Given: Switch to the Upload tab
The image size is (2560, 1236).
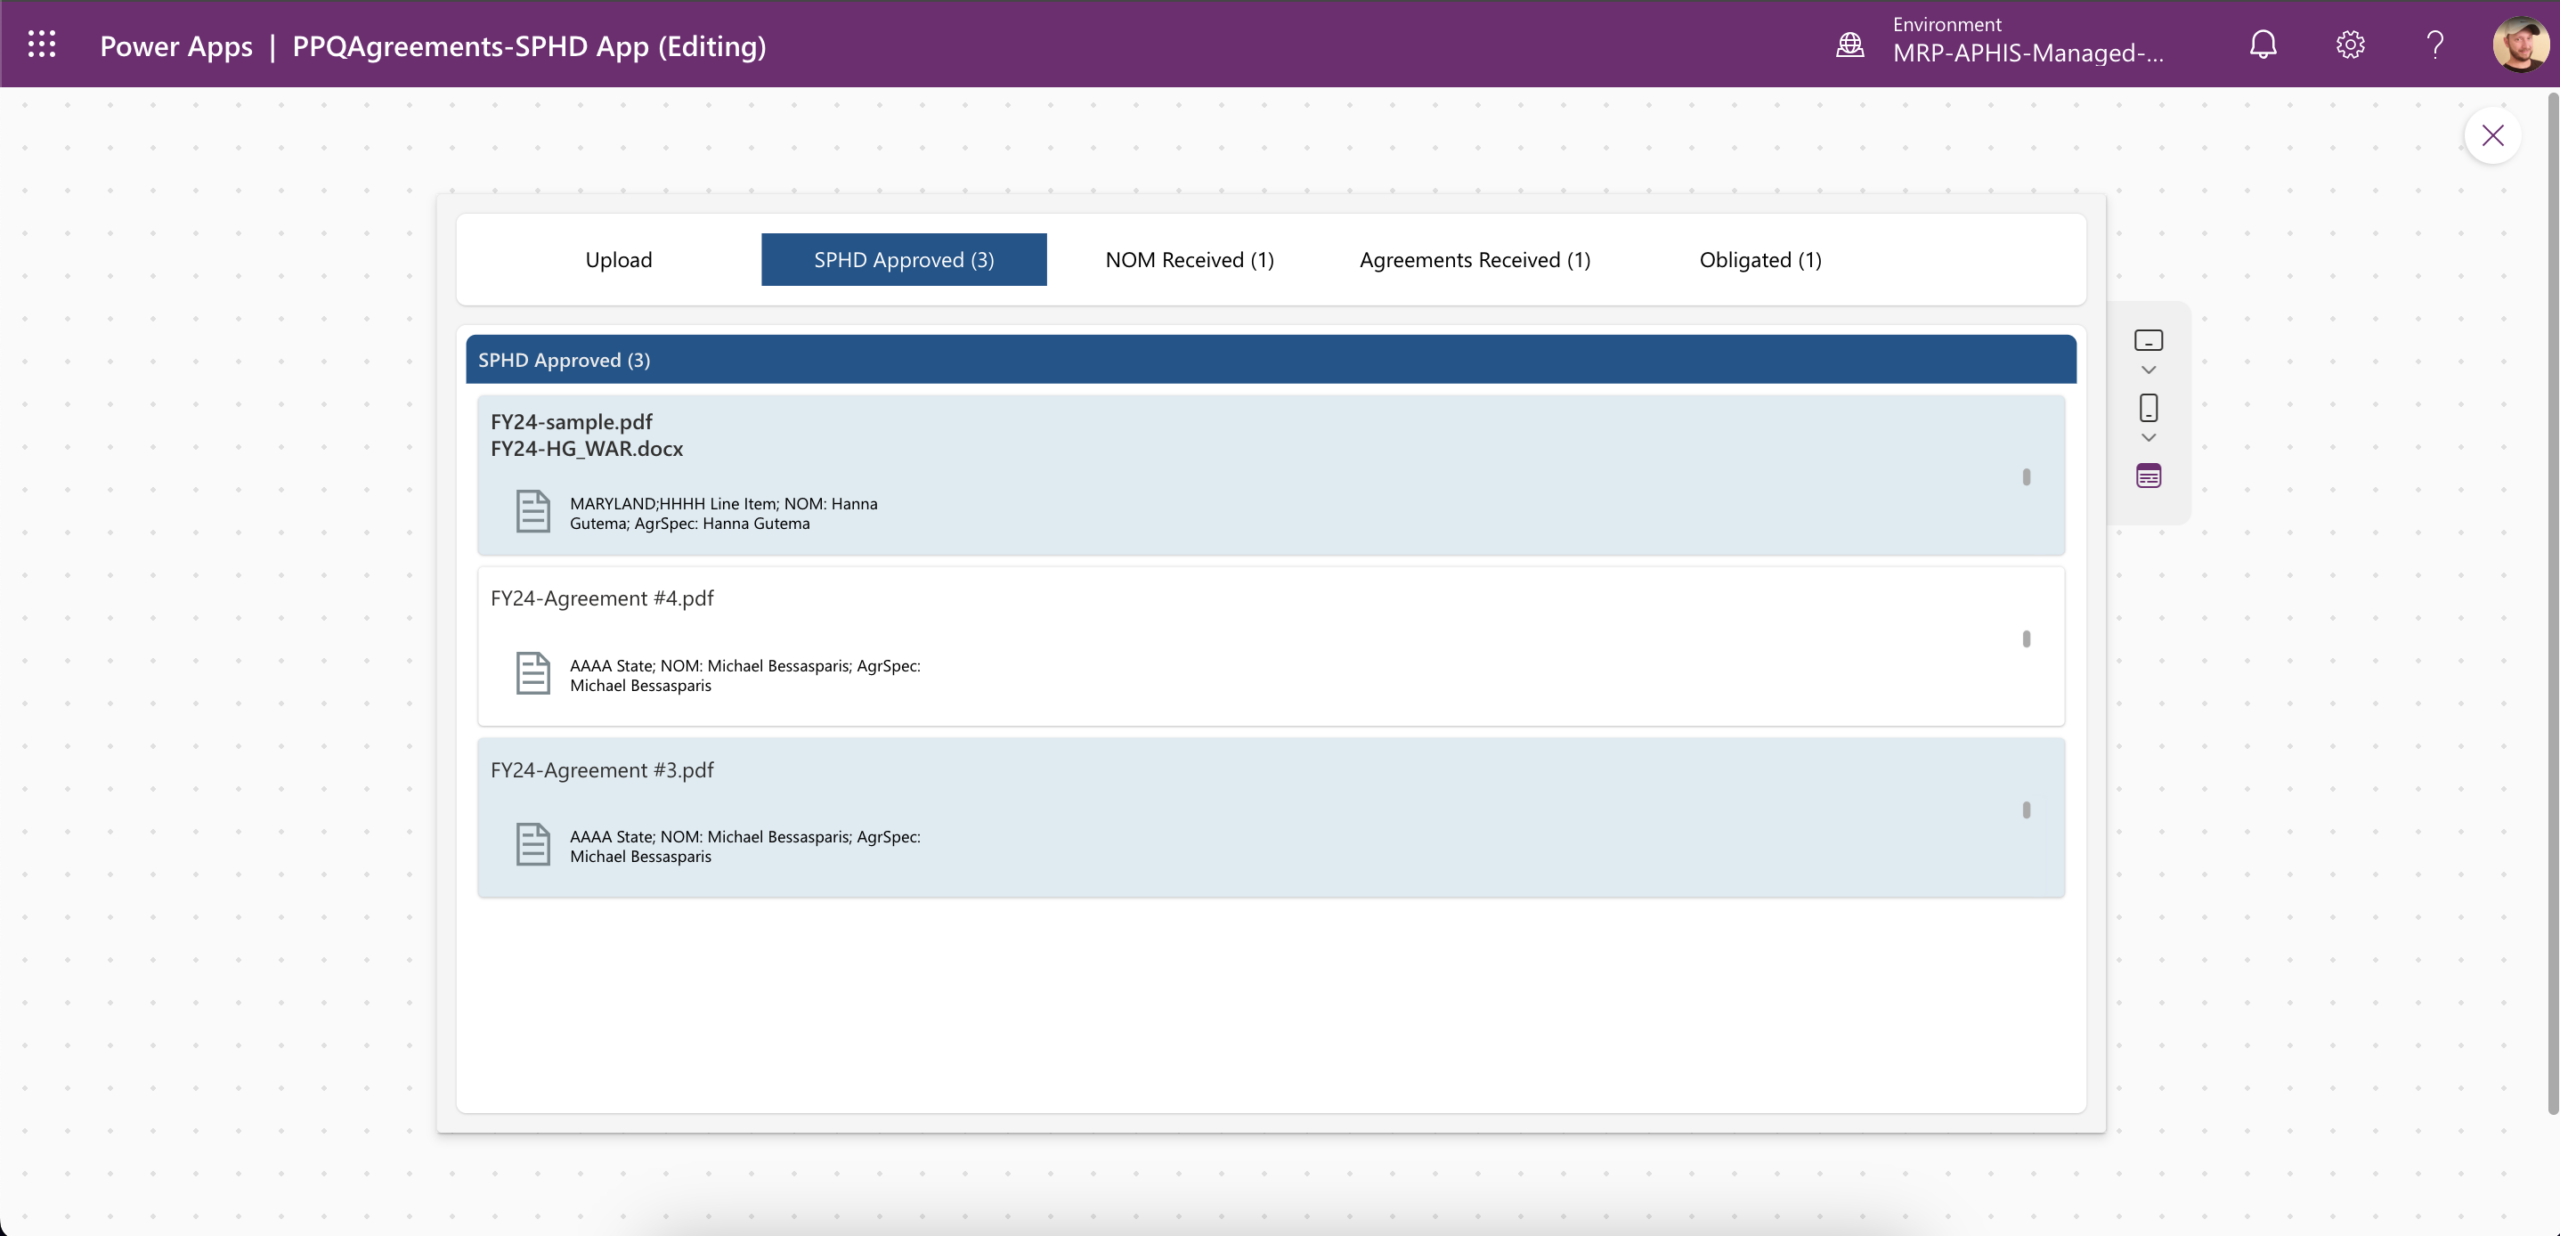Looking at the screenshot, I should 618,260.
